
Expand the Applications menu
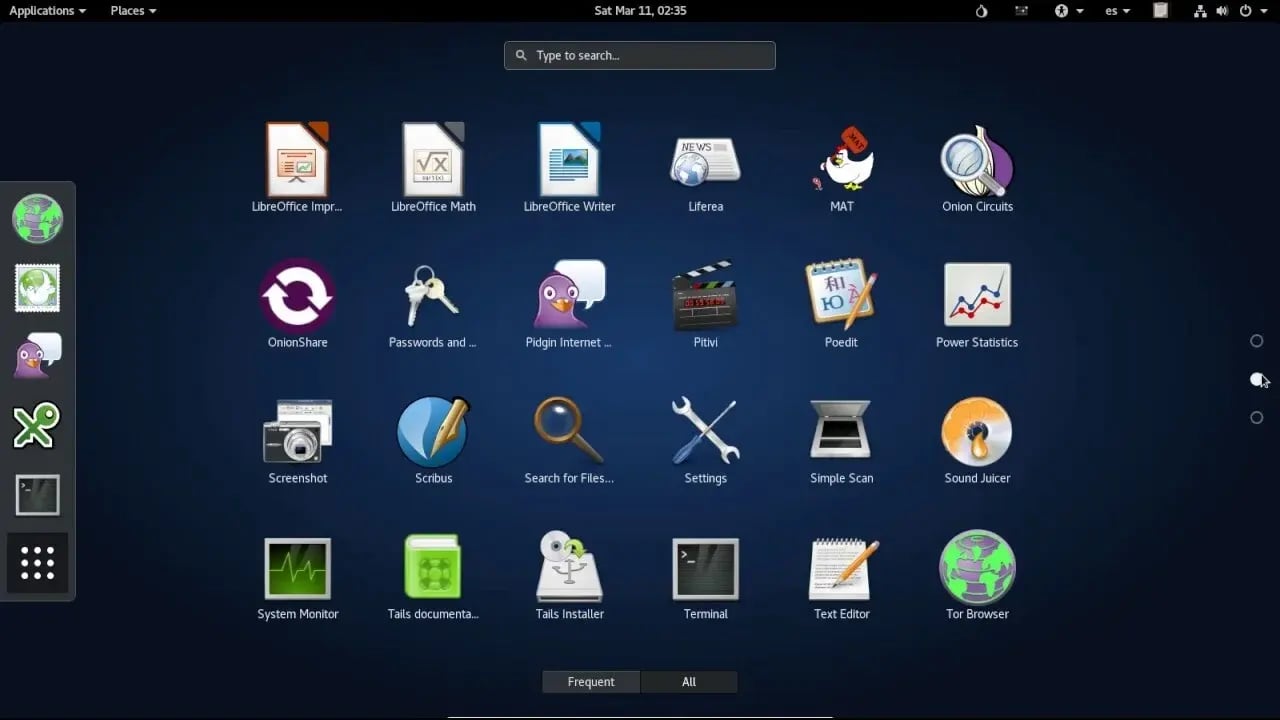coord(47,11)
